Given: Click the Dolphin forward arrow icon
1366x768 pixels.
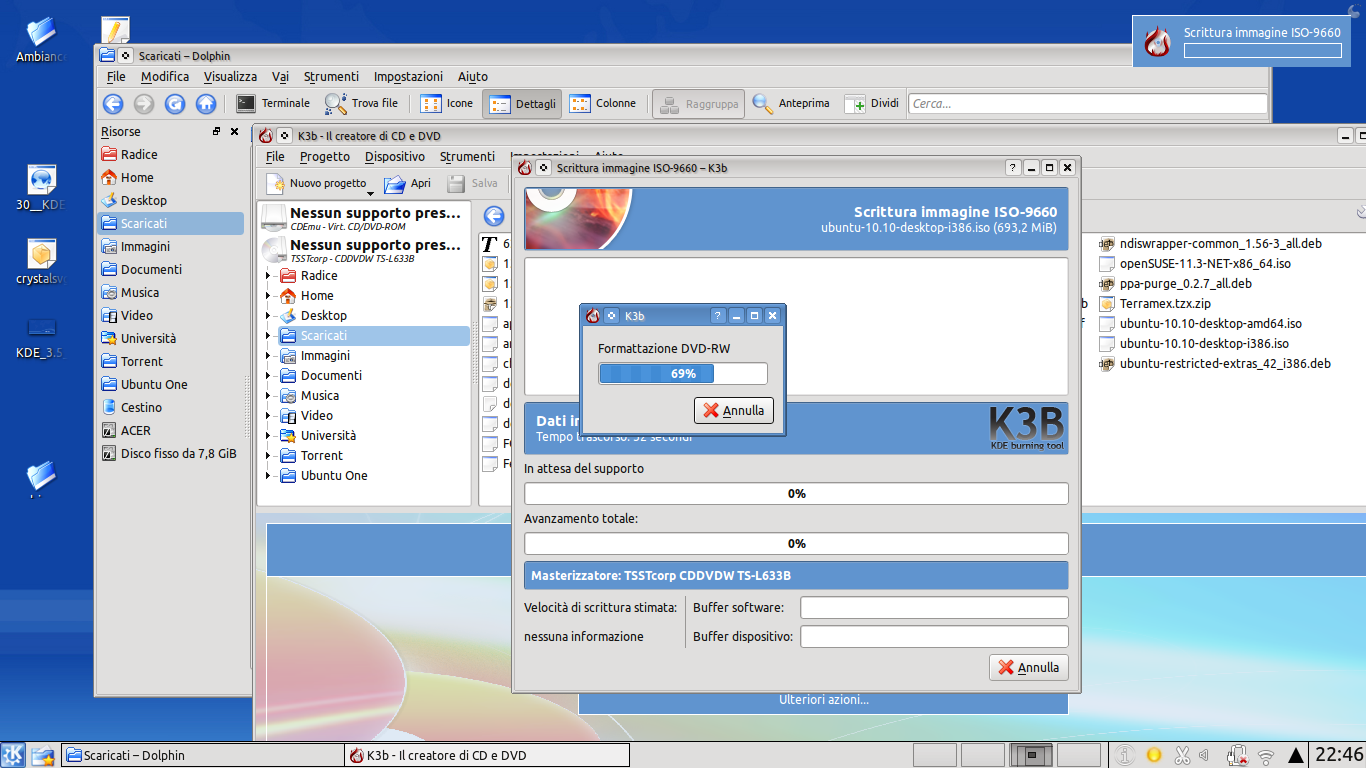Looking at the screenshot, I should pos(144,103).
